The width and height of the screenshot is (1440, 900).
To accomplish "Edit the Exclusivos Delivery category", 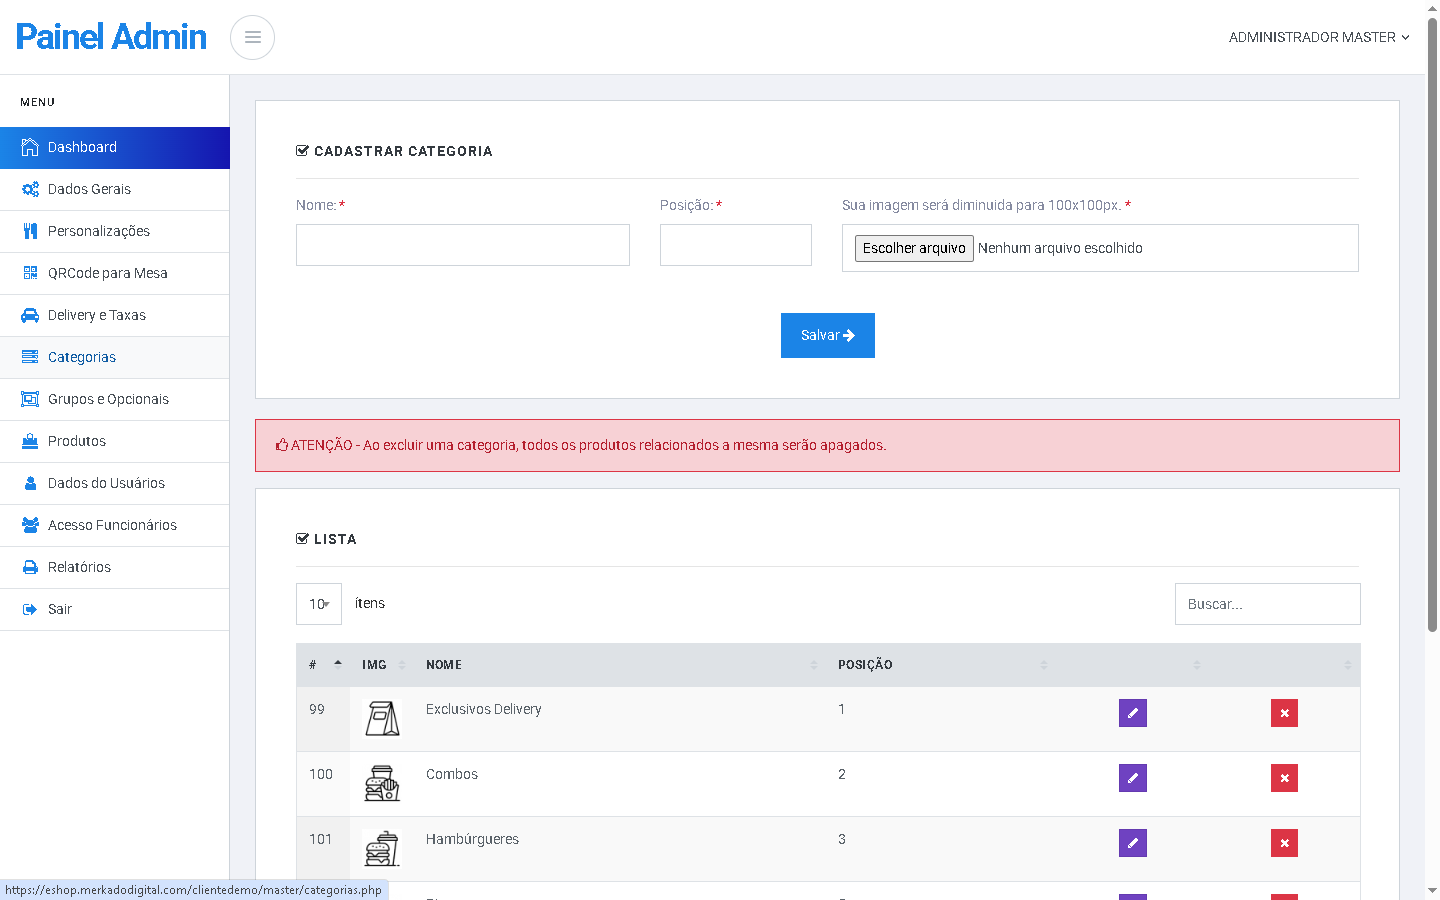I will pos(1132,713).
